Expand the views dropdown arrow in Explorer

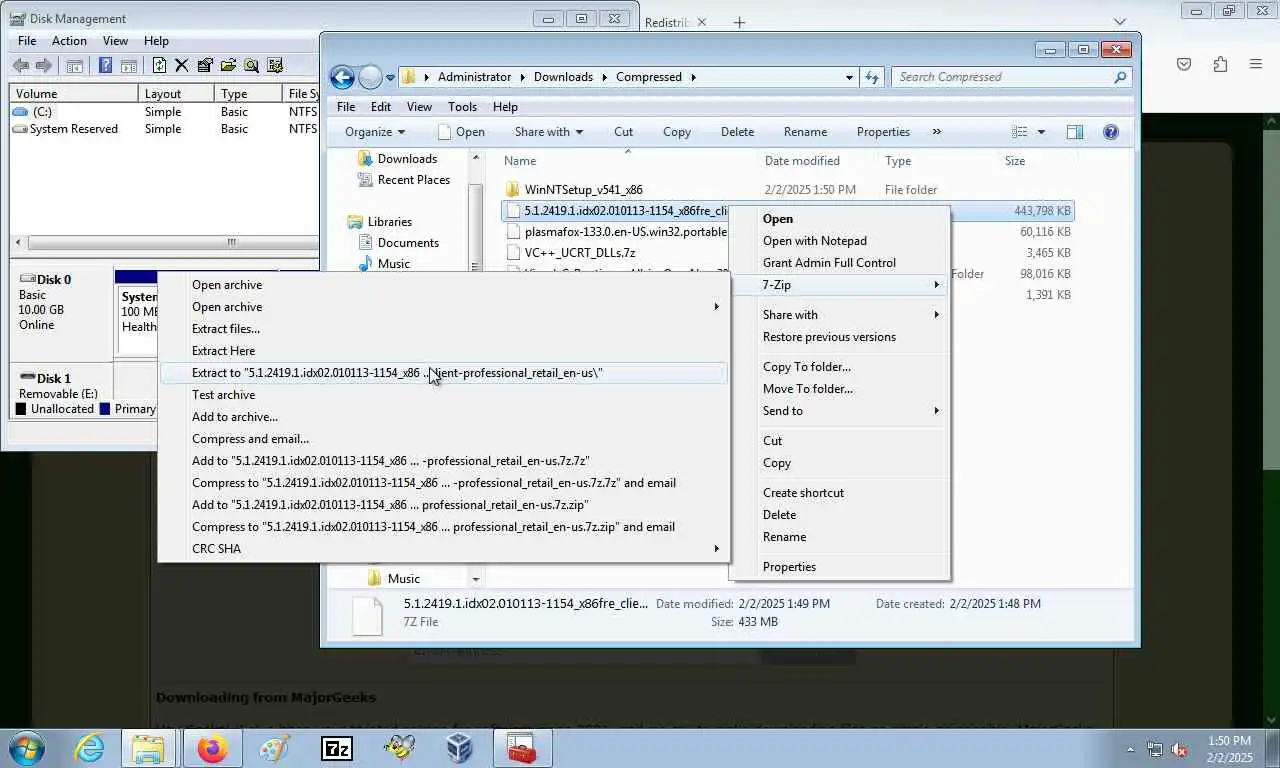pyautogui.click(x=1041, y=132)
